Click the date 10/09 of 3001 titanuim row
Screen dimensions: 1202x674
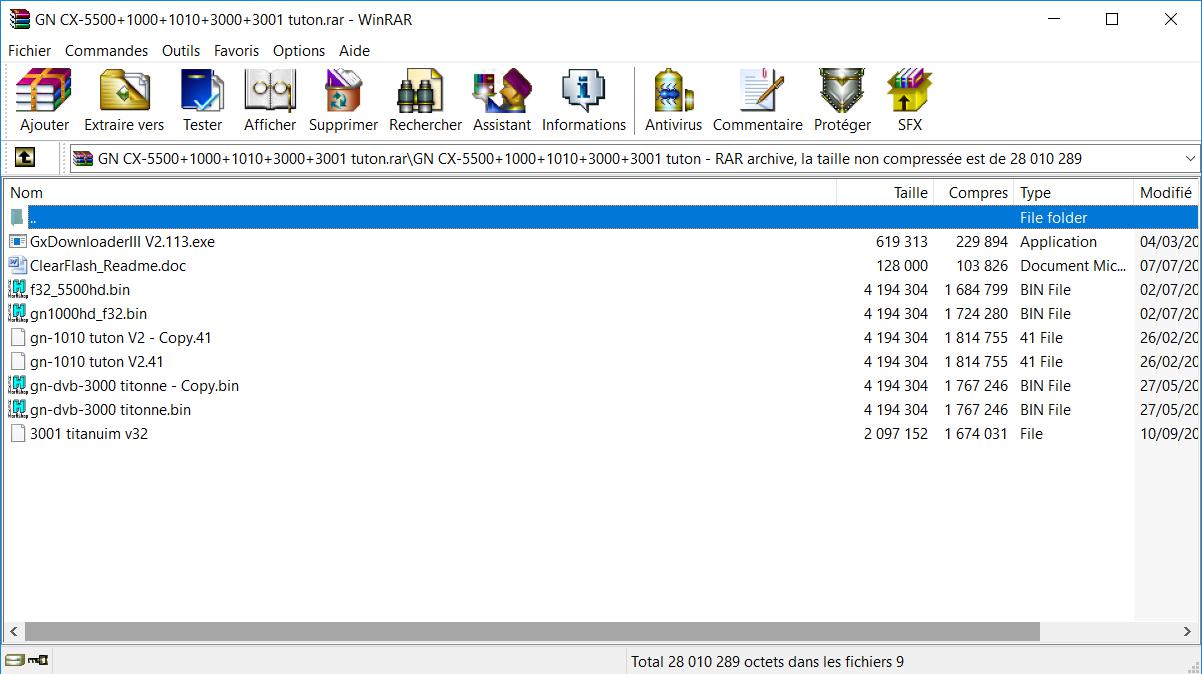point(1168,434)
